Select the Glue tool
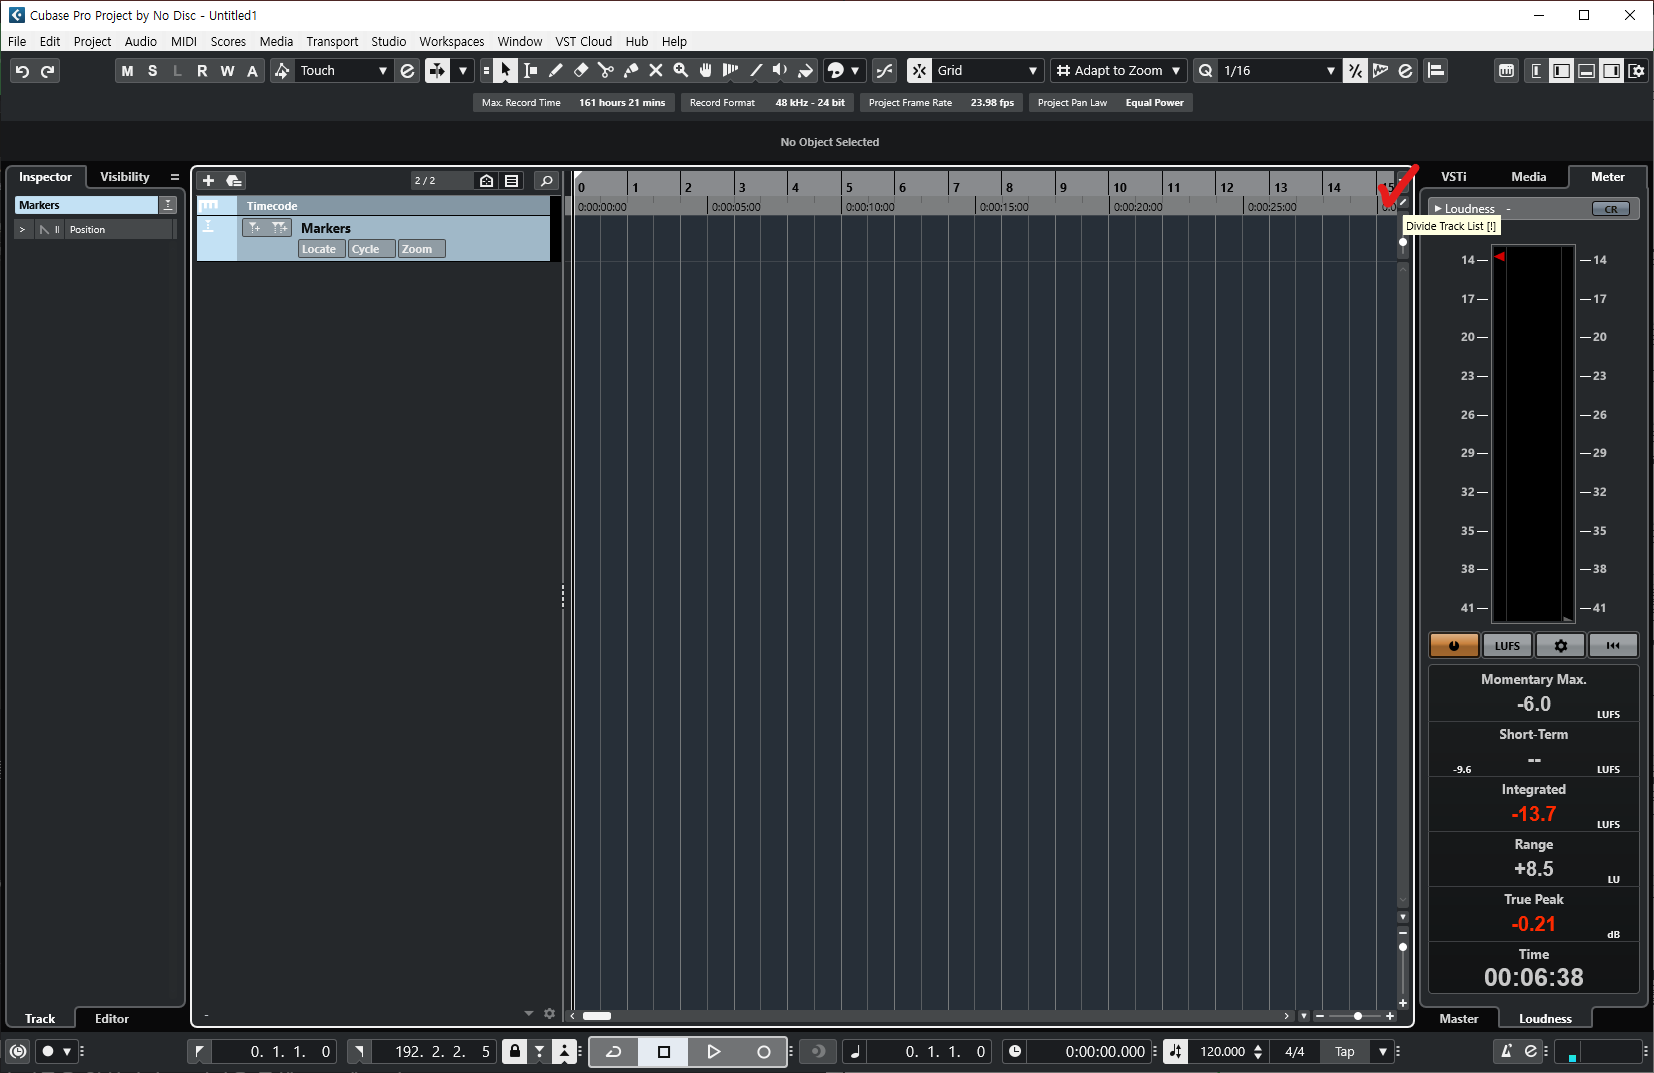 (x=631, y=71)
